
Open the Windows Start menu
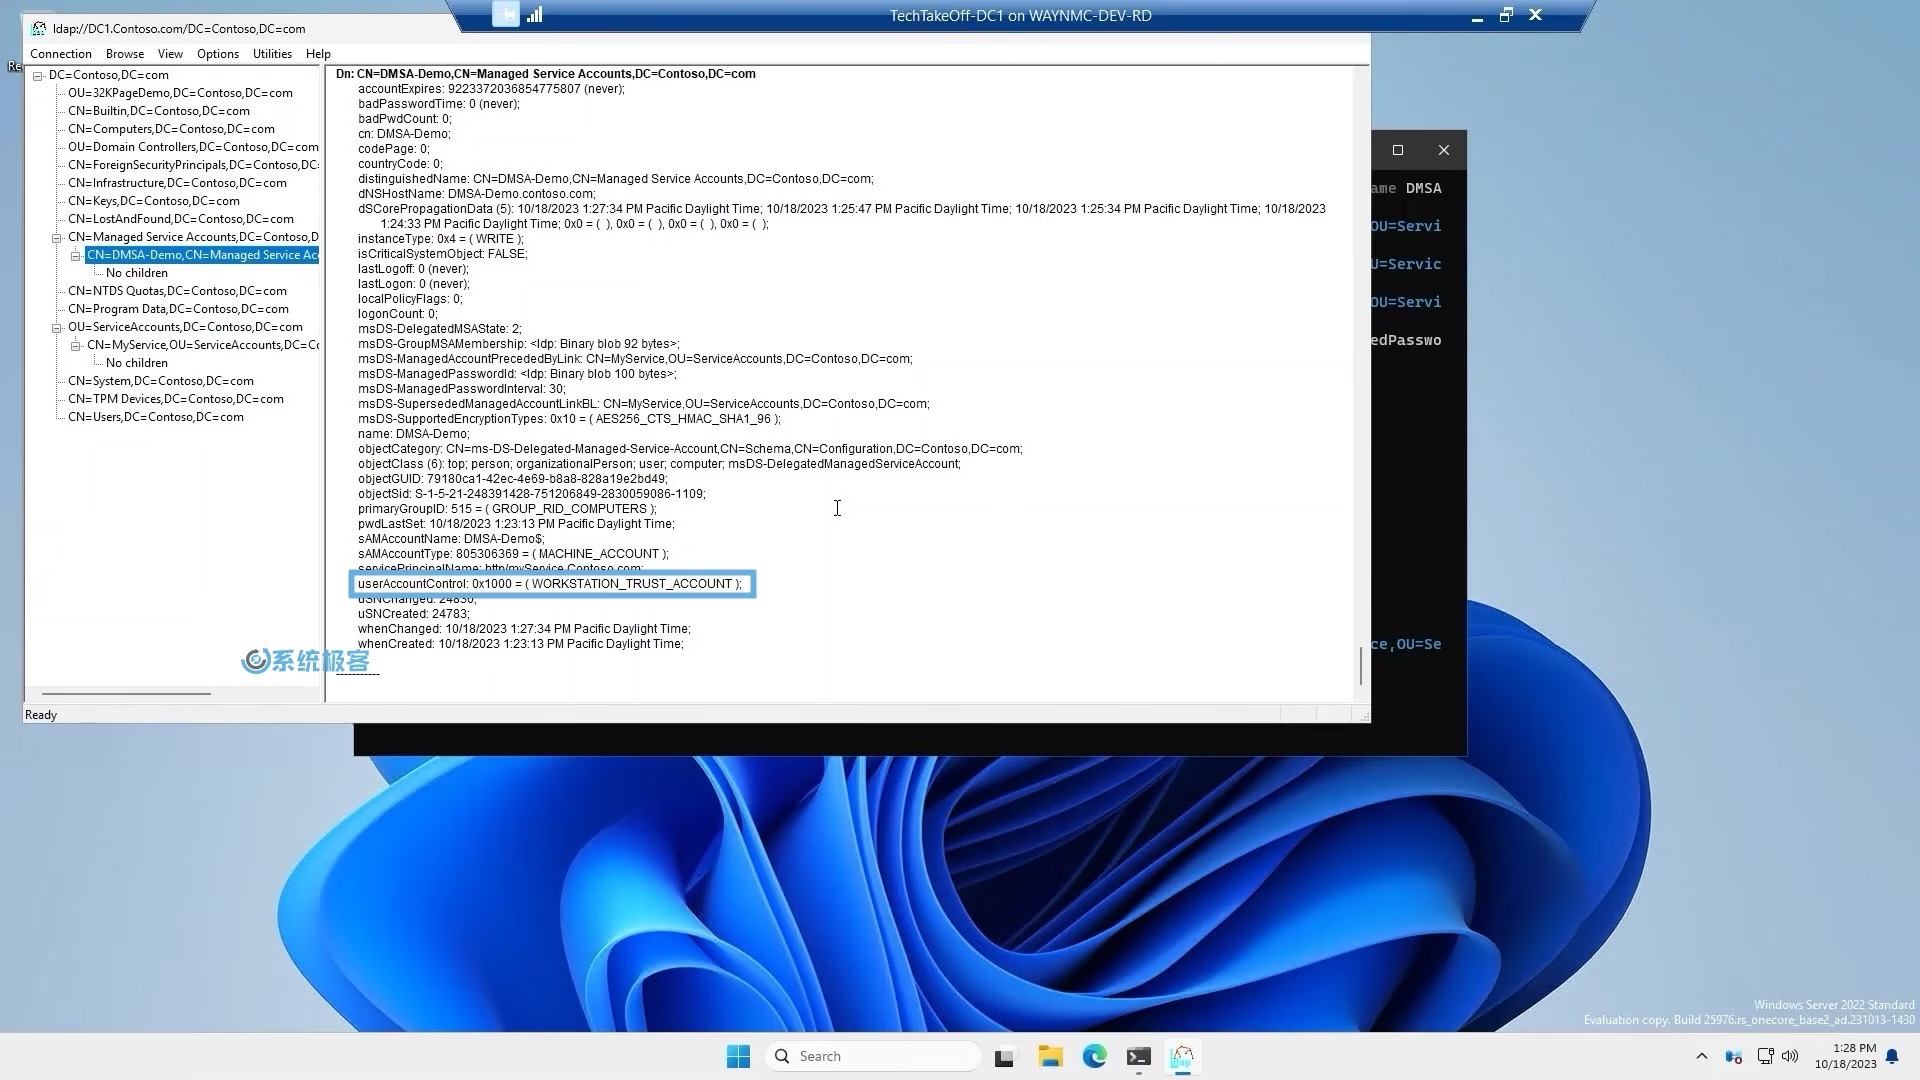point(738,1056)
